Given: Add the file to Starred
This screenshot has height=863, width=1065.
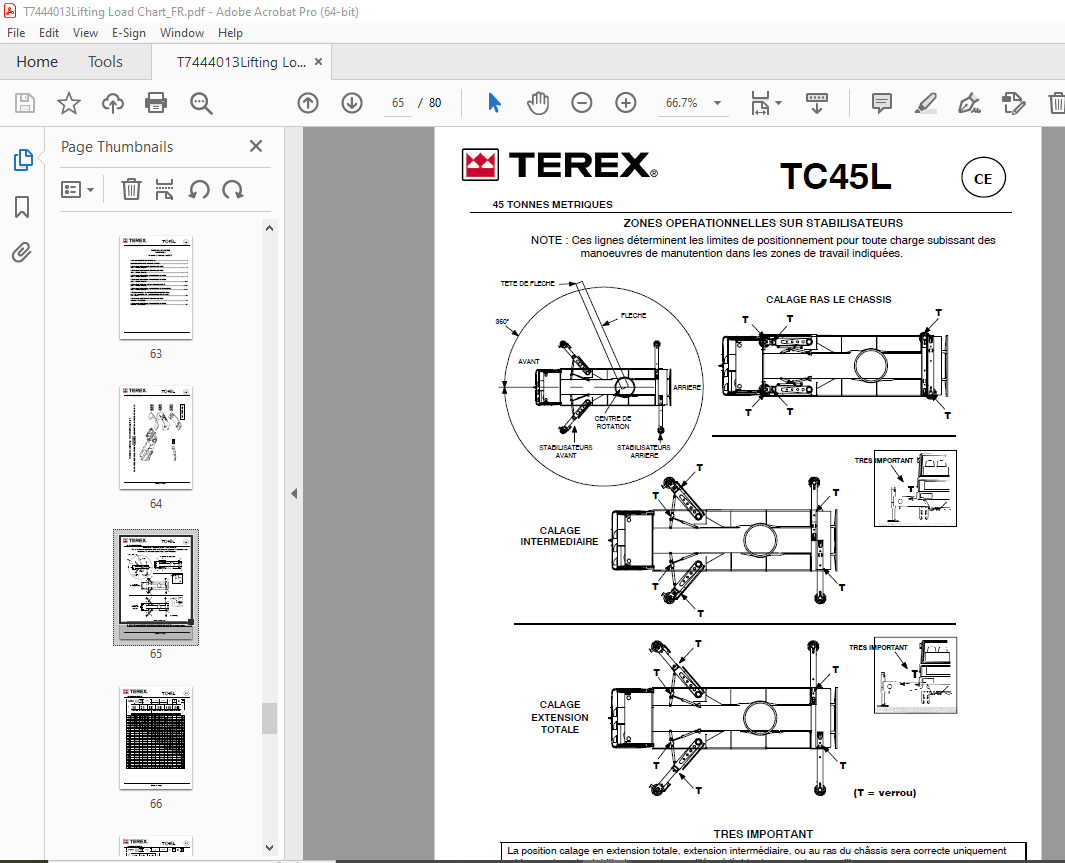Looking at the screenshot, I should (69, 103).
